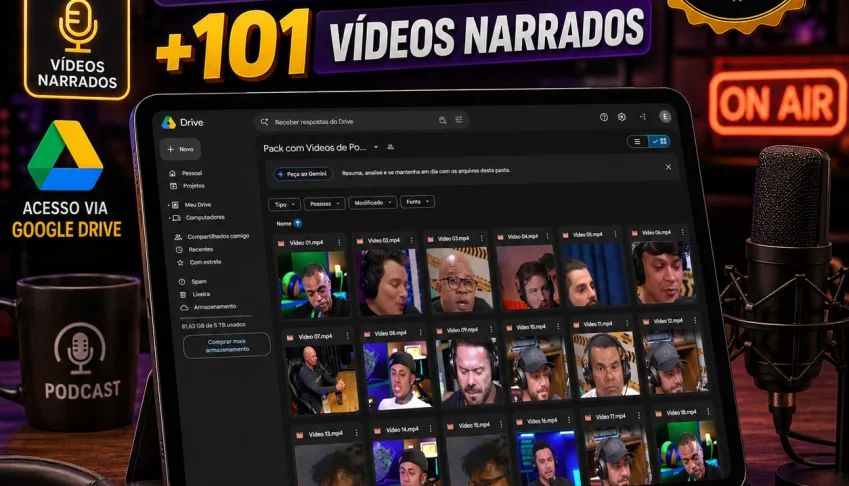This screenshot has height=486, width=849.
Task: Select the Video 11.mp4 thumbnail
Action: click(x=605, y=364)
